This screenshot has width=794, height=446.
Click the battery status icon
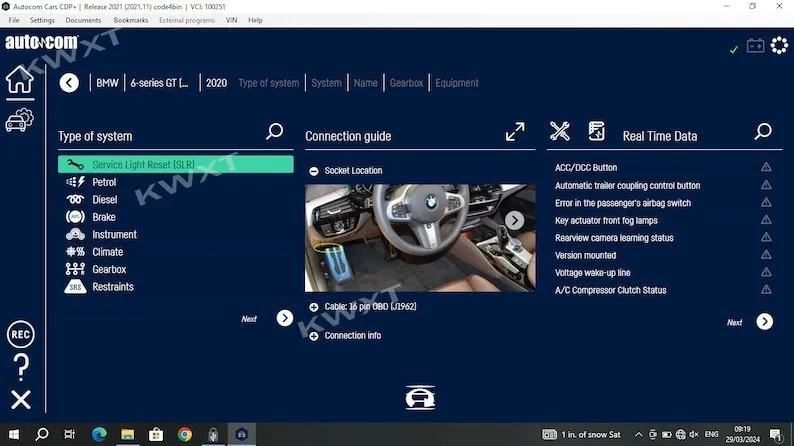(x=756, y=46)
